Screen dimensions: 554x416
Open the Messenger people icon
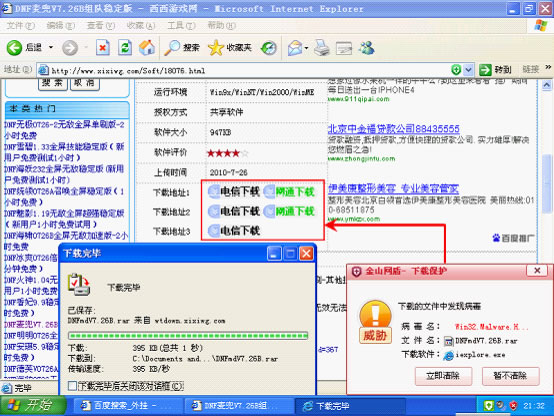click(367, 47)
